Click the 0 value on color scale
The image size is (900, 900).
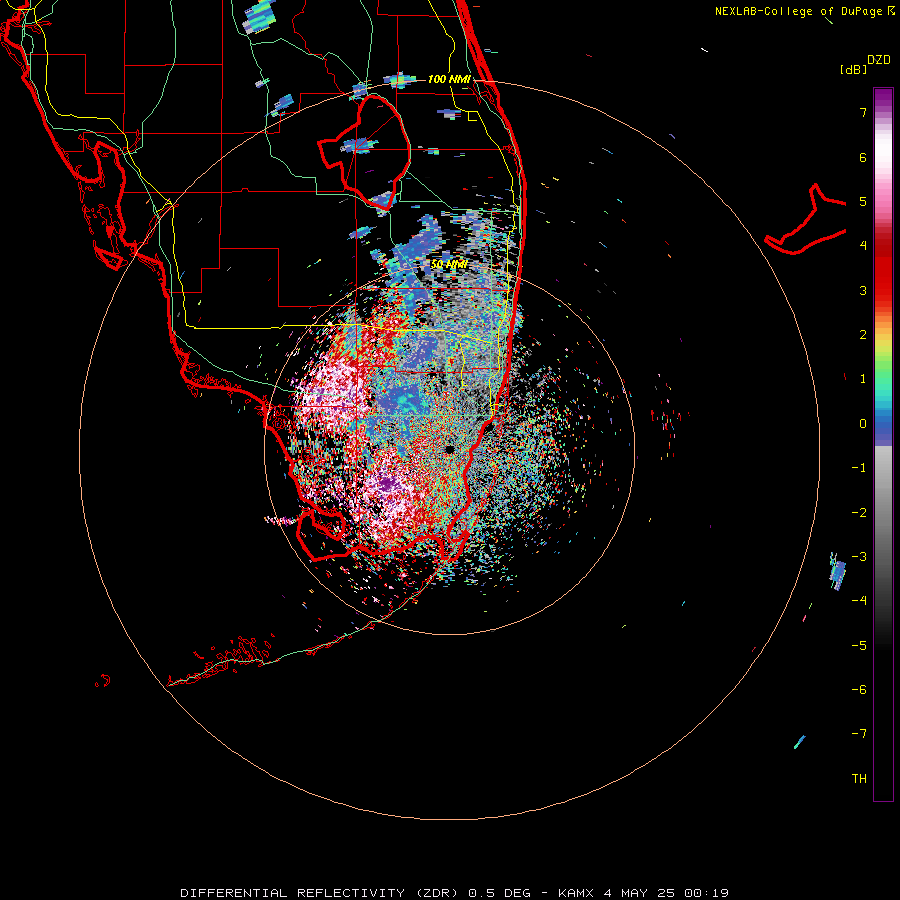863,424
